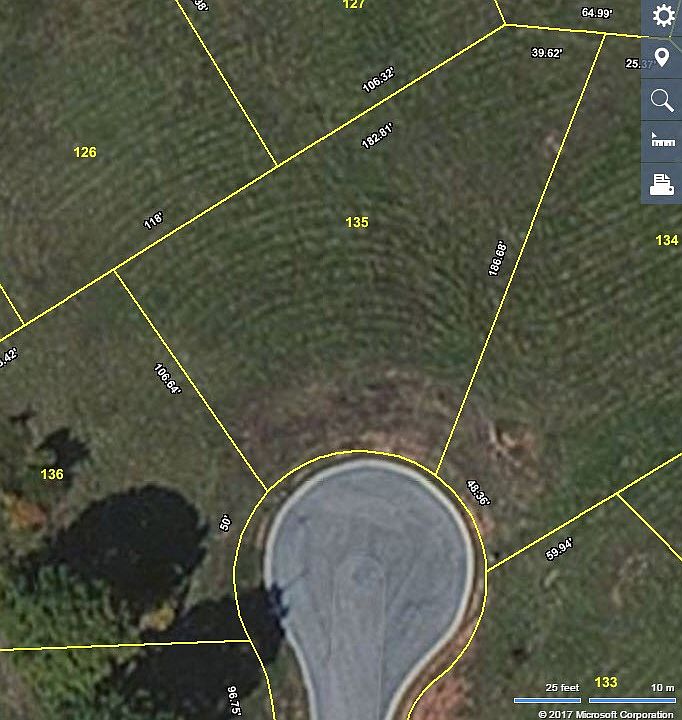Select parcel label 136

[52, 474]
